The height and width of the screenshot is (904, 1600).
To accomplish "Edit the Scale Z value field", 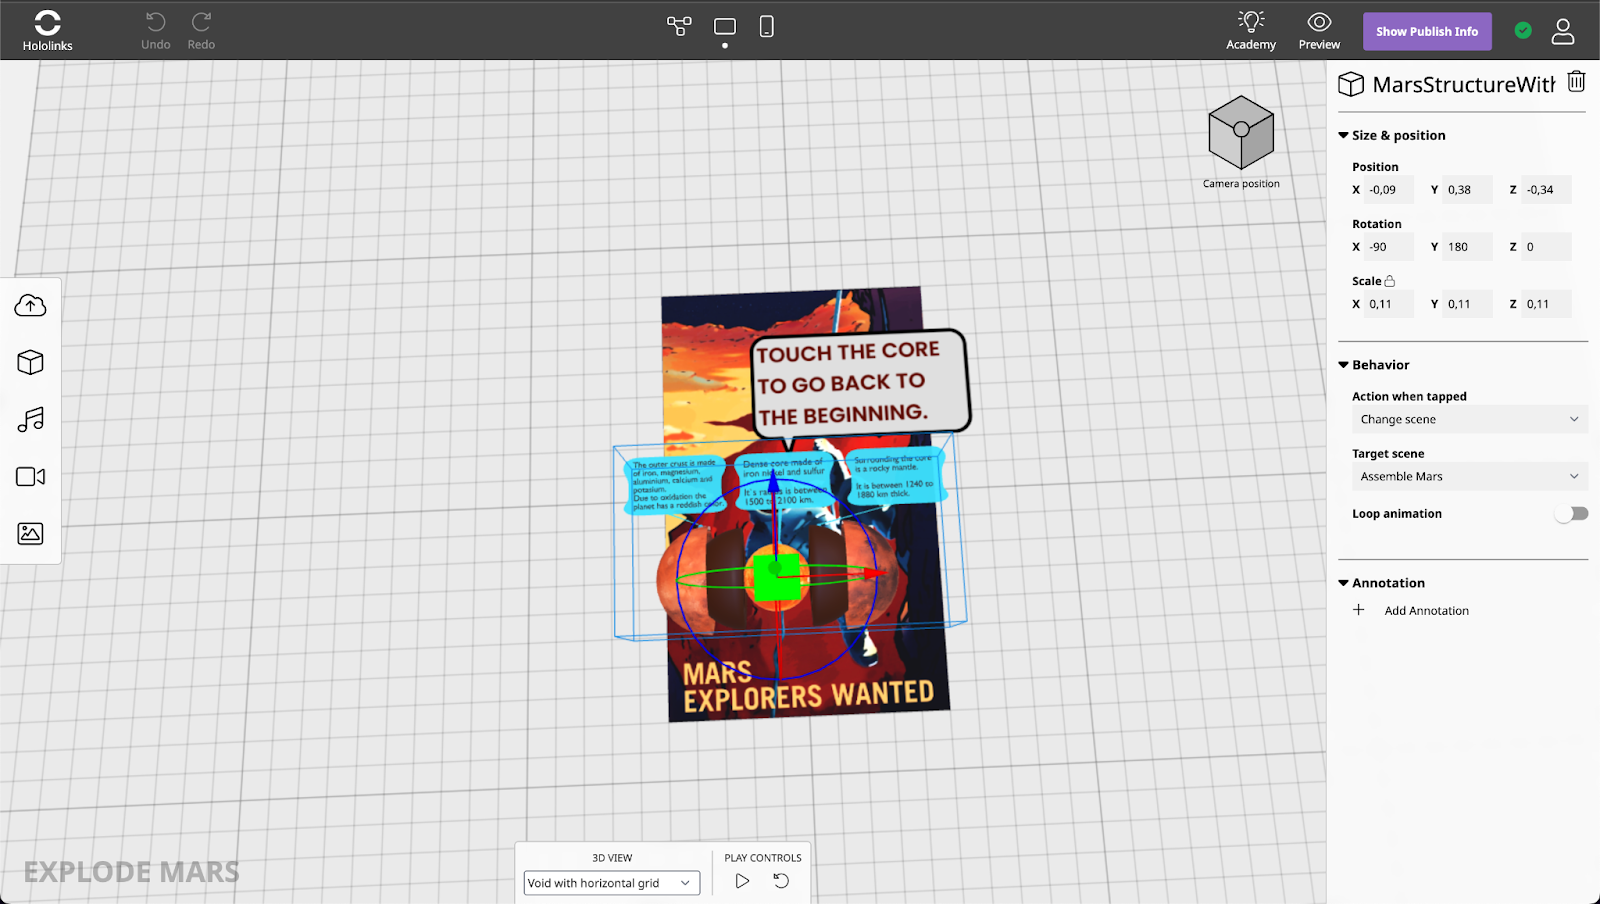I will pos(1547,304).
